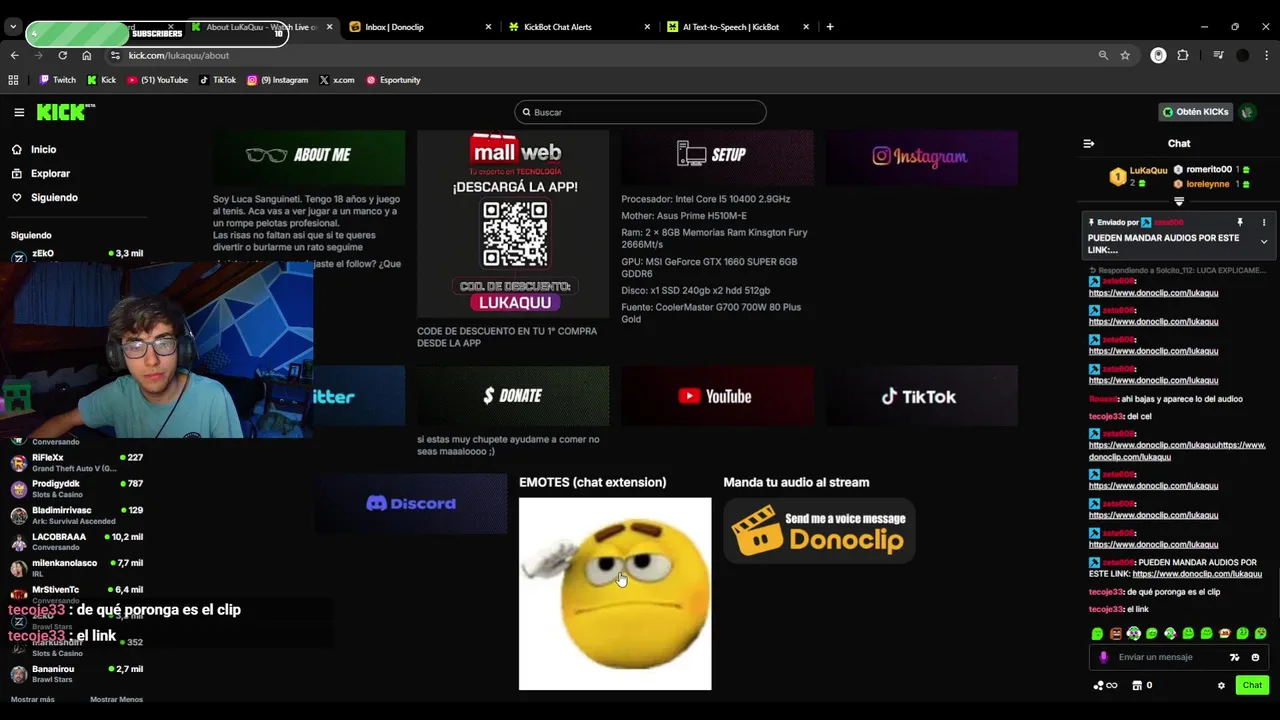Expand the pinned message chevron
1280x720 pixels.
[x=1264, y=242]
